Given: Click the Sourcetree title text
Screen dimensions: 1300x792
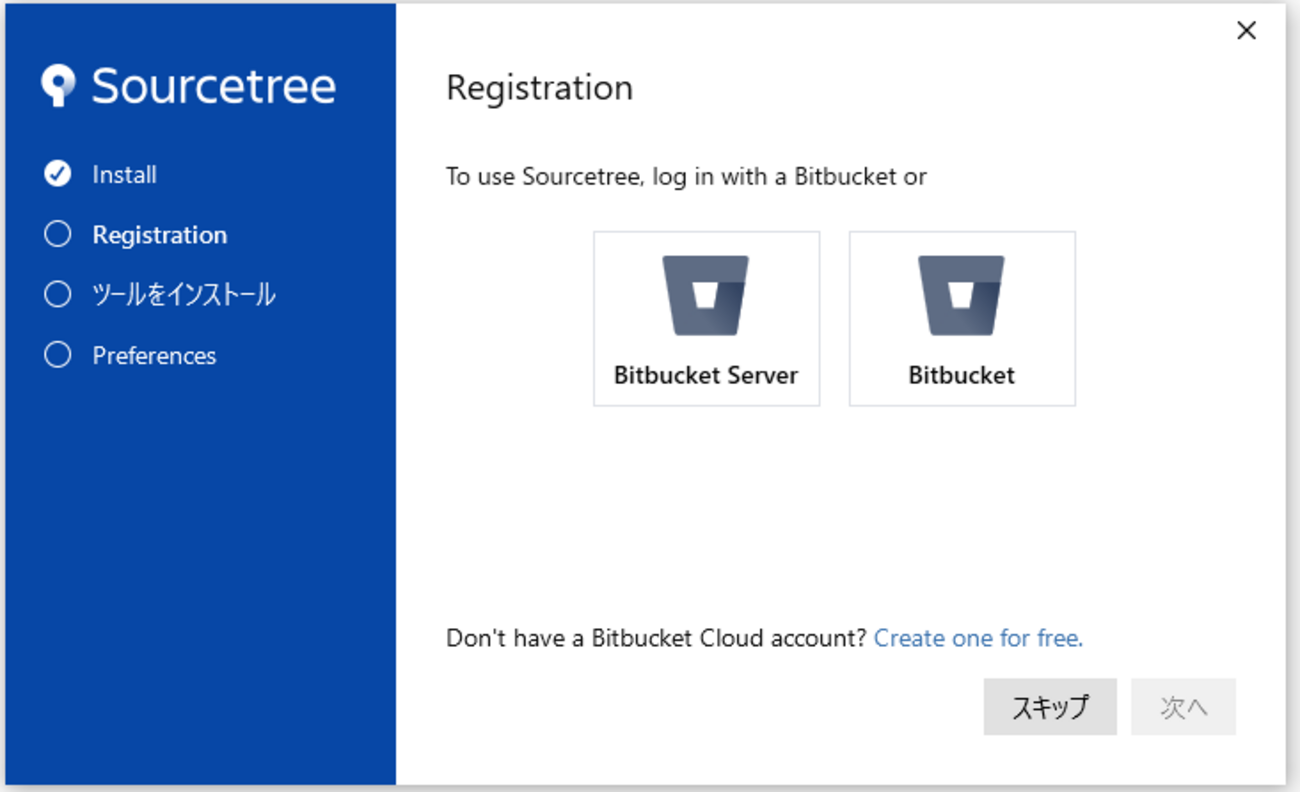Looking at the screenshot, I should [214, 86].
